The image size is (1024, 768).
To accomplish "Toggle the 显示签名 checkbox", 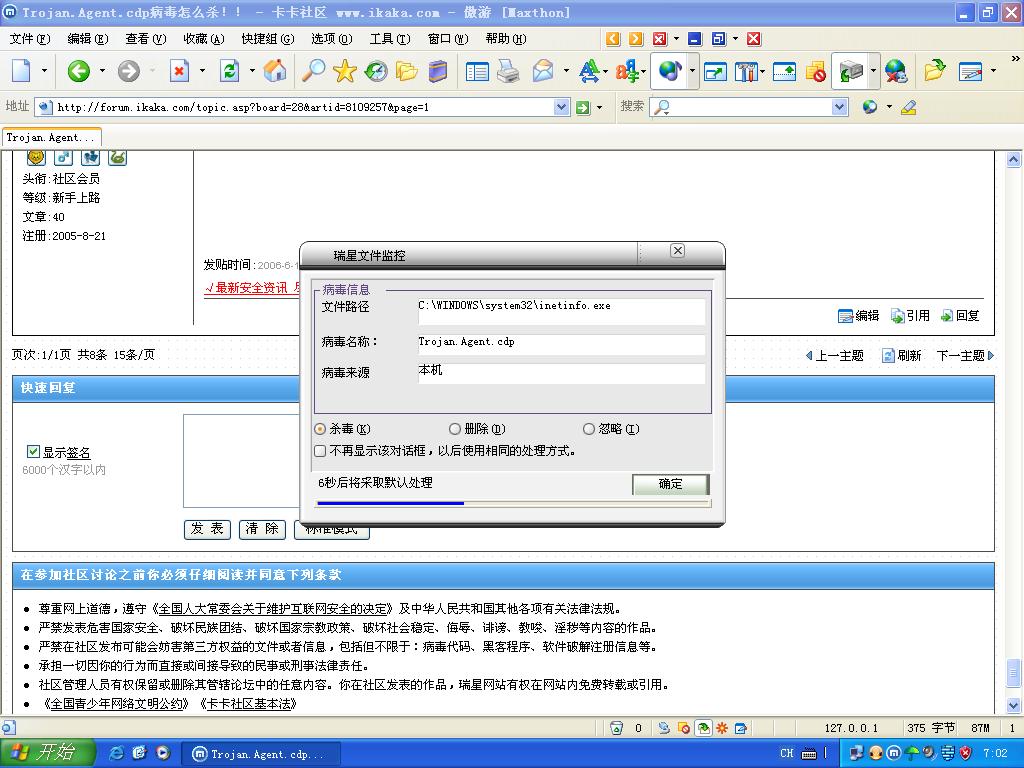I will click(x=33, y=451).
